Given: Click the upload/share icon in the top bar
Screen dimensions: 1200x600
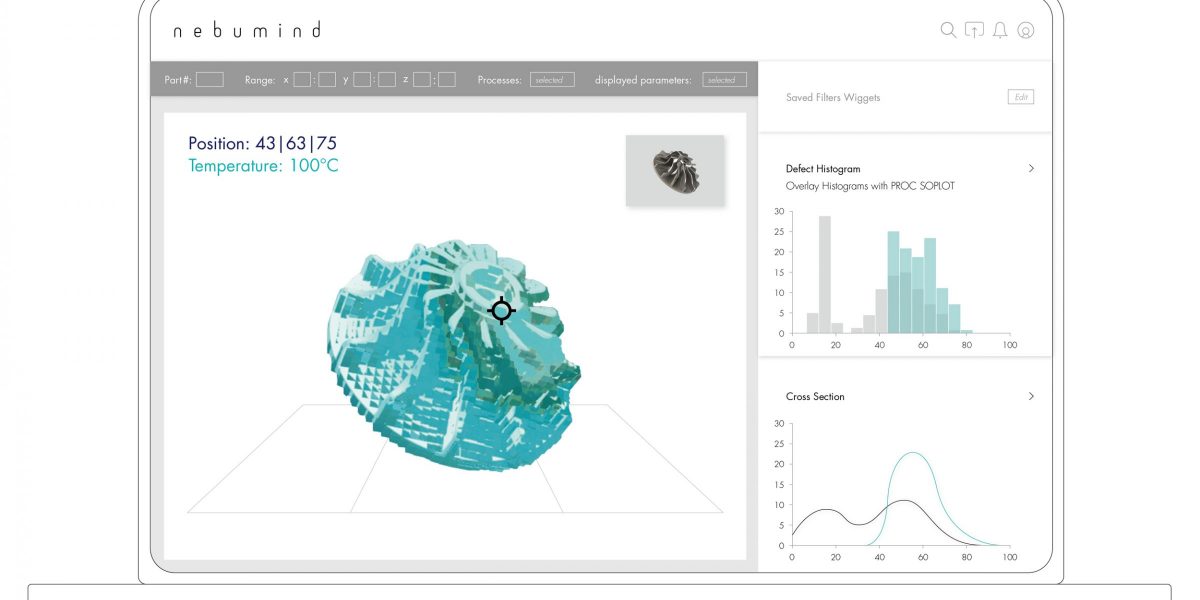Looking at the screenshot, I should point(975,30).
